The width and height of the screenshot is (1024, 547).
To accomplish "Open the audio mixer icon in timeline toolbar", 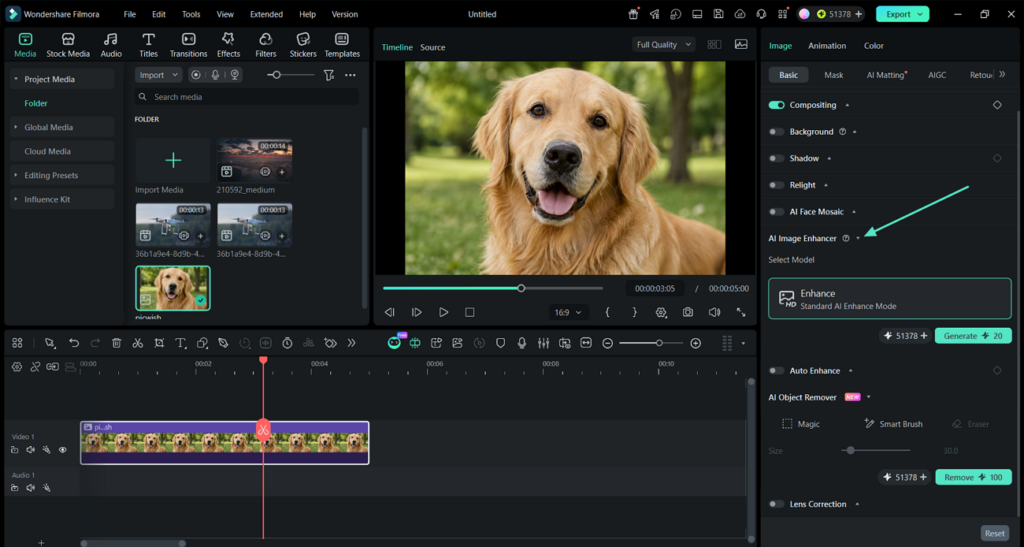I will tap(543, 343).
